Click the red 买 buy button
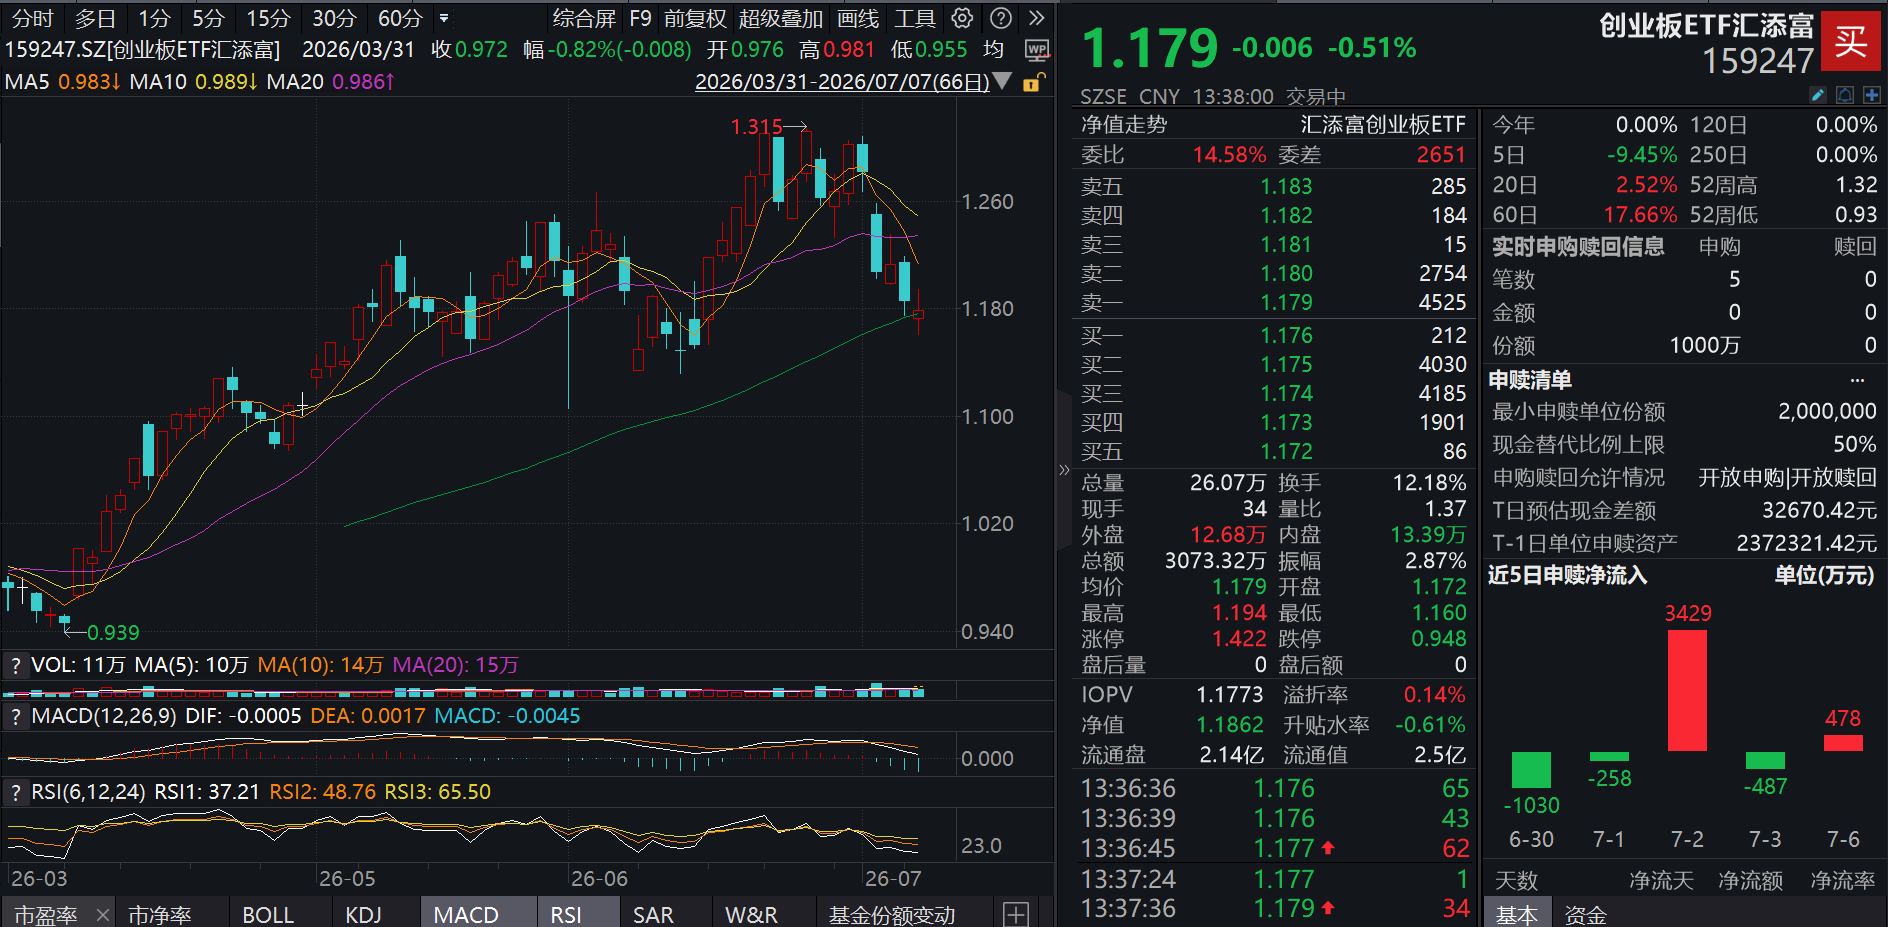 (x=1850, y=41)
